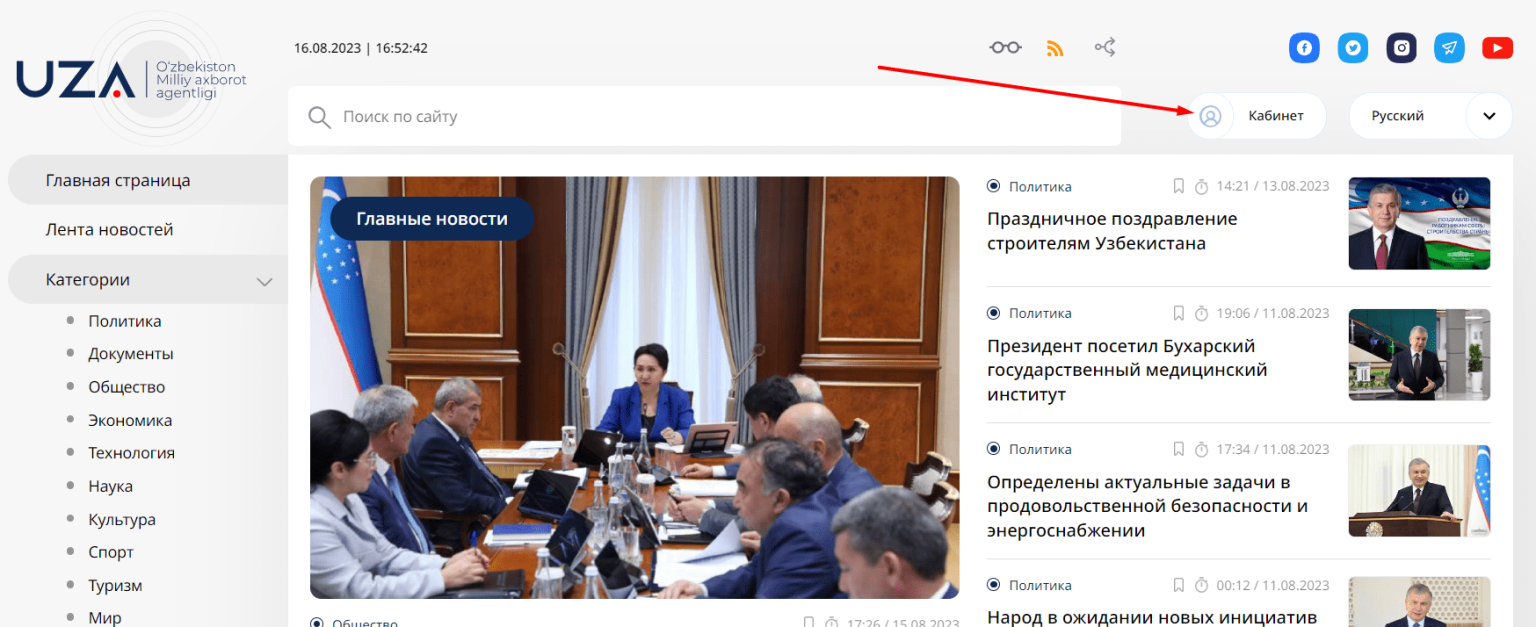Collapse the Категории sidebar section
This screenshot has width=1536, height=627.
coord(264,281)
